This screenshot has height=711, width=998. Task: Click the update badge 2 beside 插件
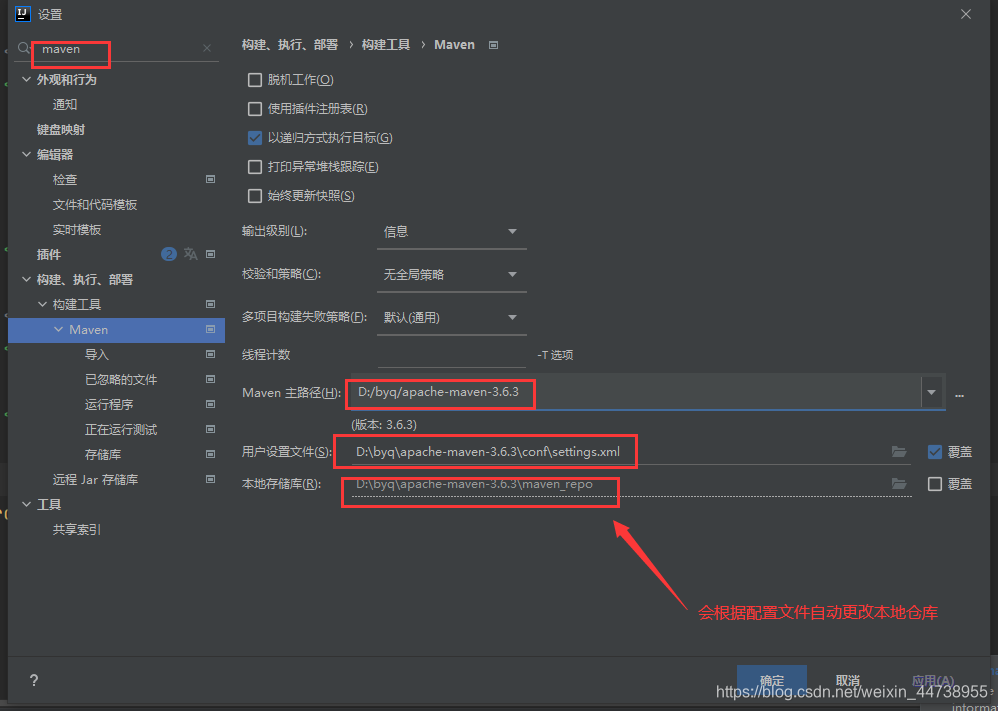(169, 254)
